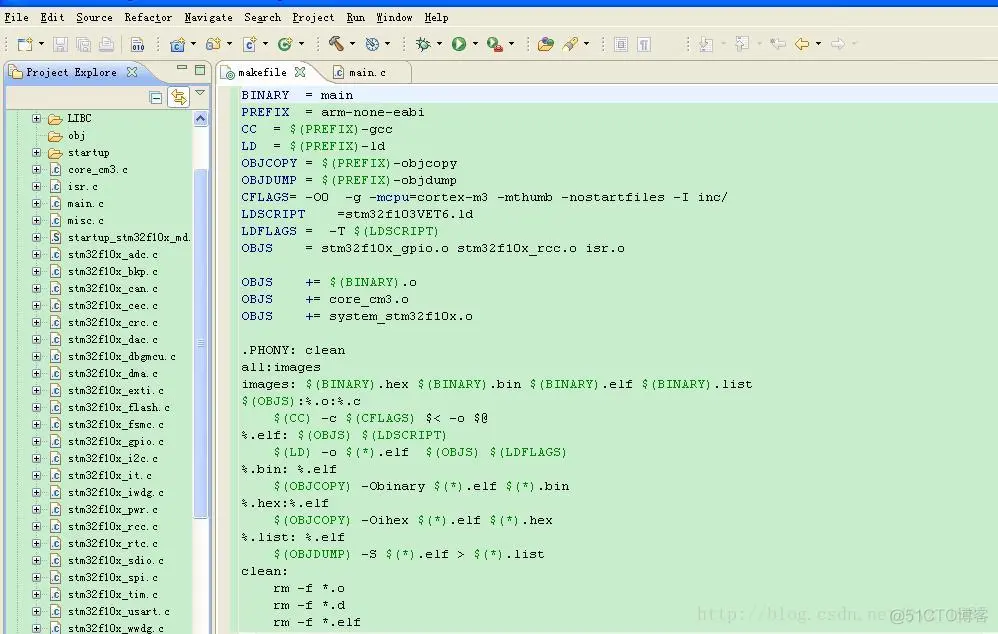Create a new C project icon
Image resolution: width=998 pixels, height=634 pixels.
coord(178,44)
